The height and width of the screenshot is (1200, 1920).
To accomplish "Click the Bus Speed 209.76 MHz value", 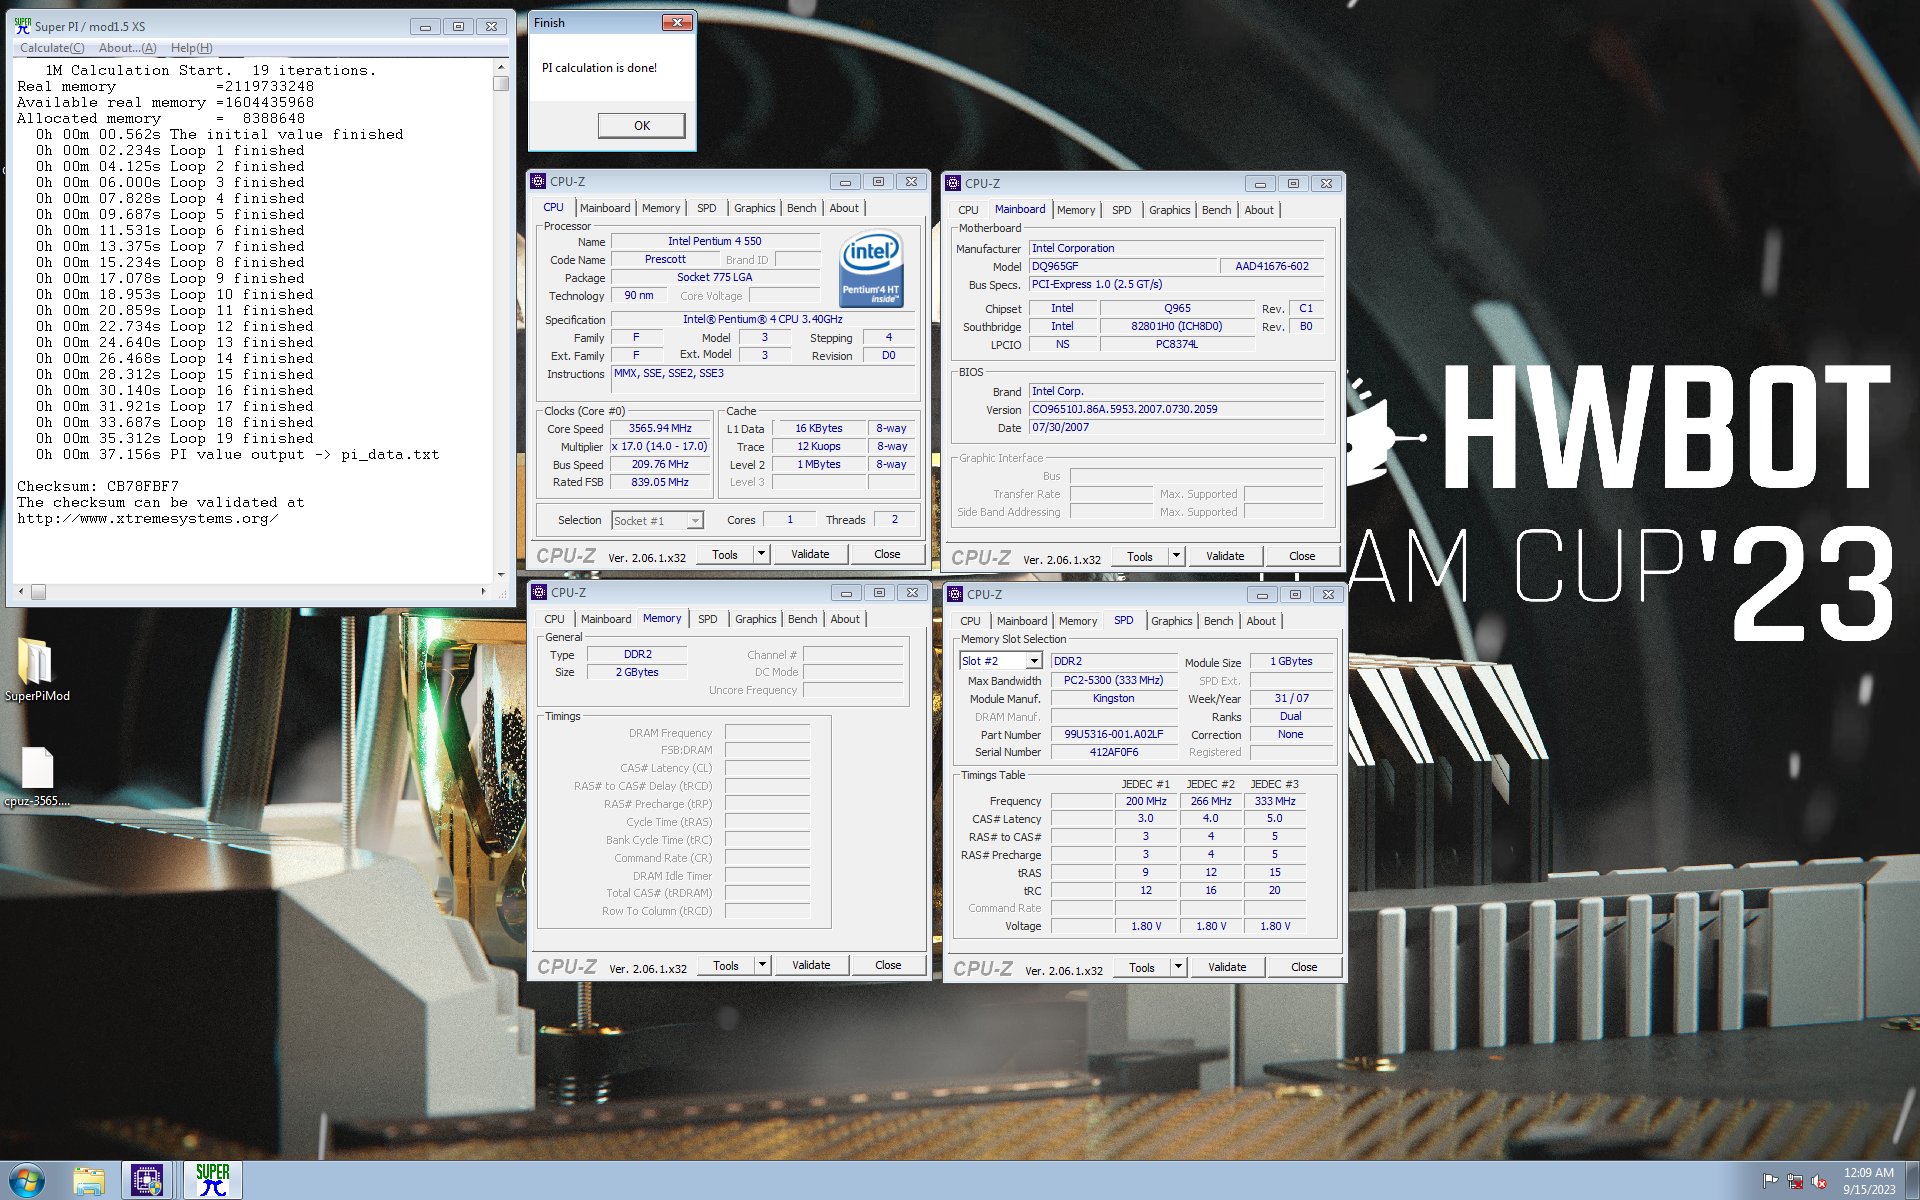I will pyautogui.click(x=660, y=464).
